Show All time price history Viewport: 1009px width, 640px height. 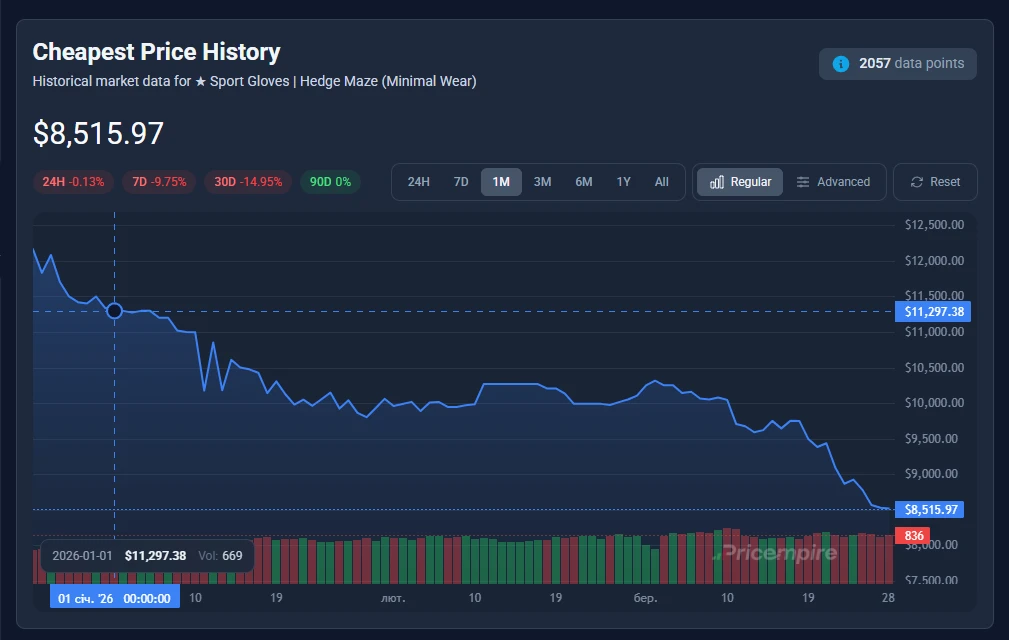661,182
